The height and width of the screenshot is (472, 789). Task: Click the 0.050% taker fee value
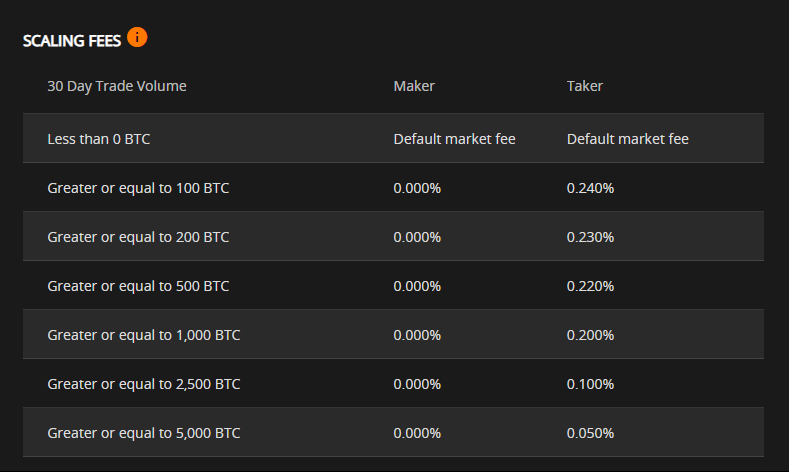[x=590, y=433]
